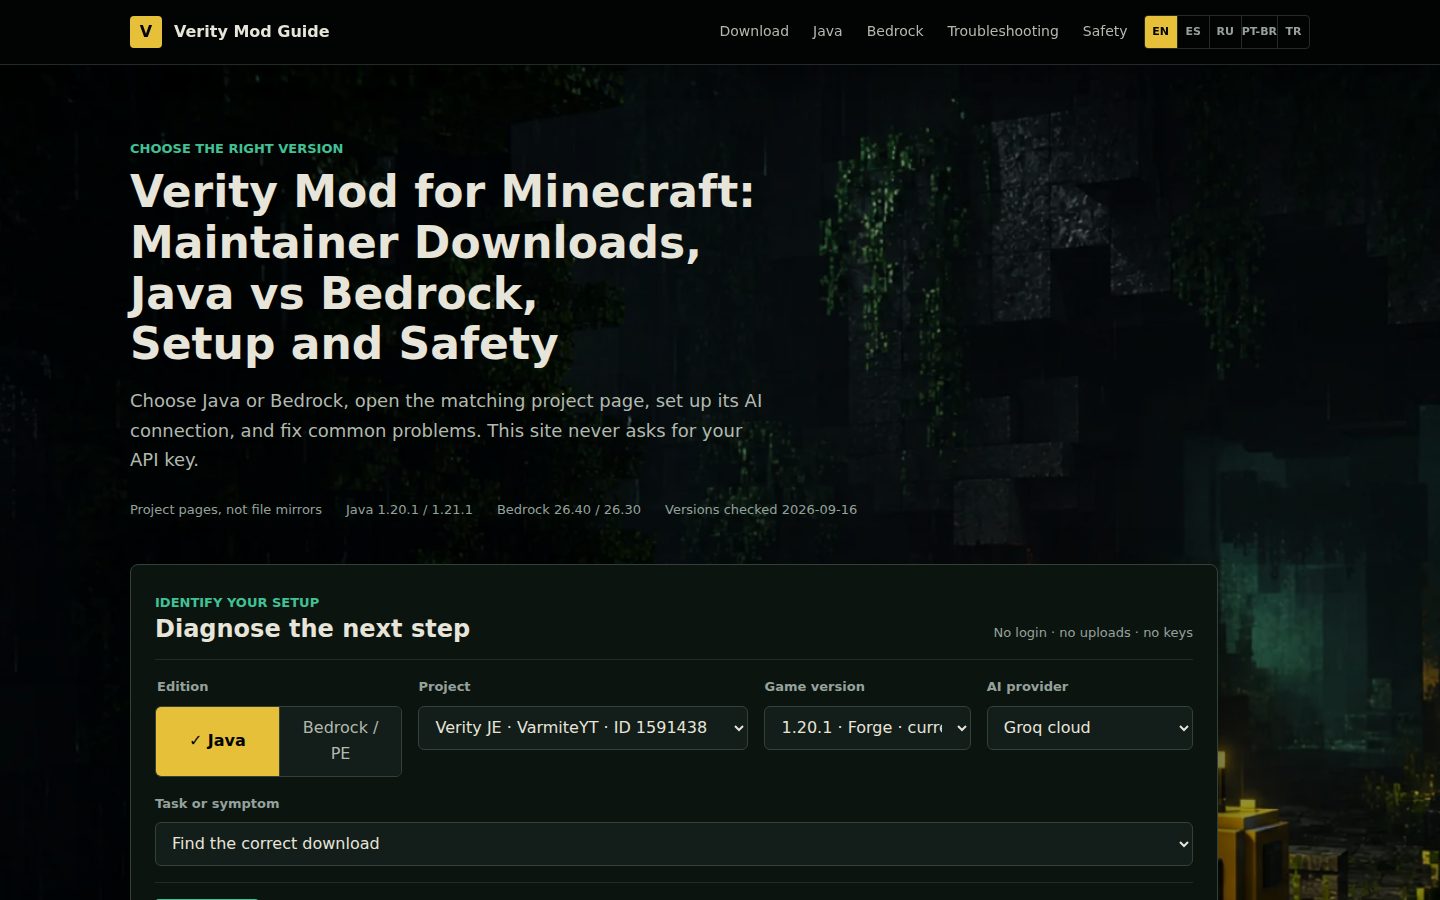Screen dimensions: 1440x900
Task: Select the Bedrock / PE edition option
Action: 340,741
